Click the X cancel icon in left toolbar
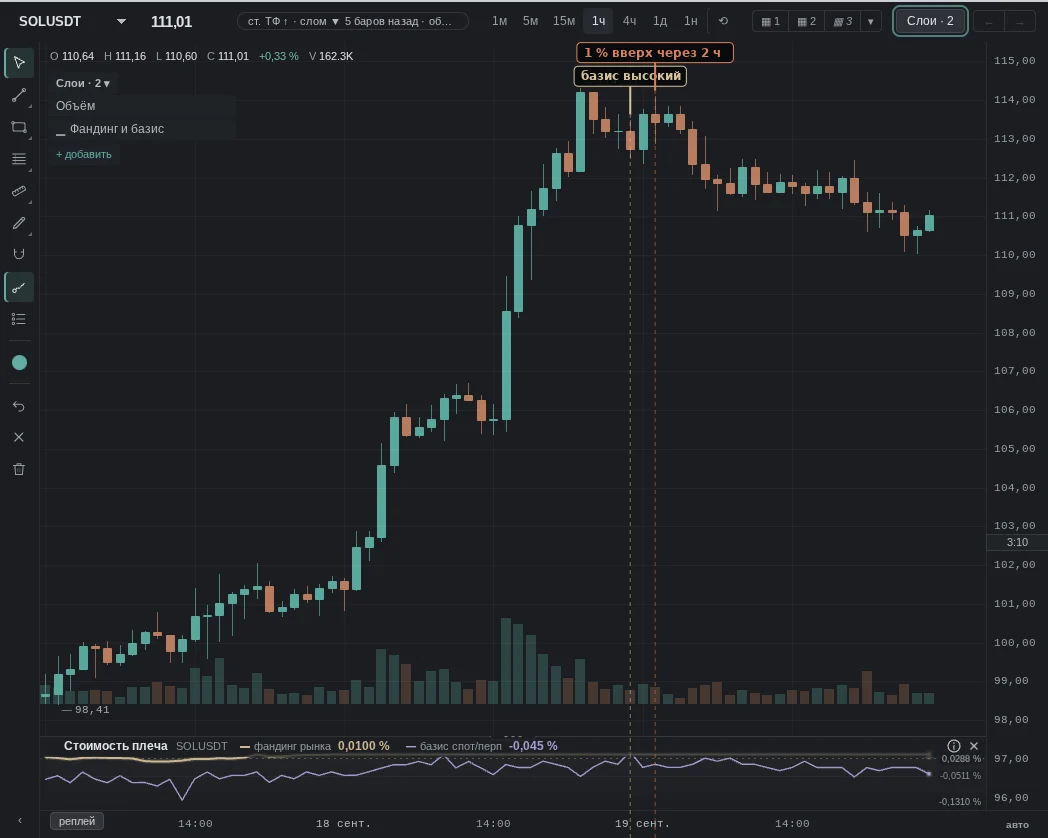The height and width of the screenshot is (838, 1048). [x=19, y=437]
